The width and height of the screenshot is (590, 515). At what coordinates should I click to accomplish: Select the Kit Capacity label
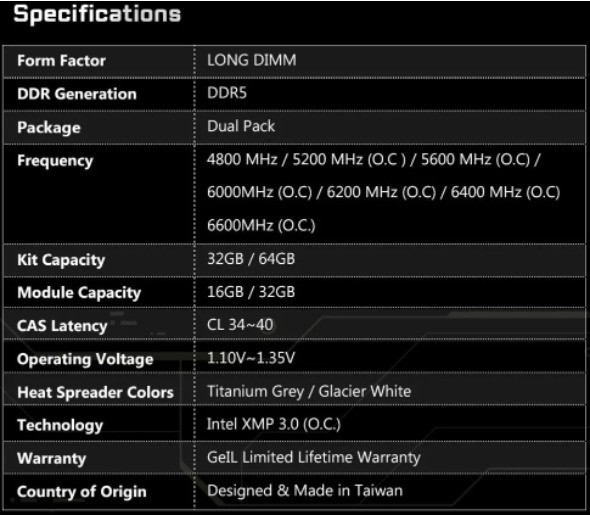(61, 260)
